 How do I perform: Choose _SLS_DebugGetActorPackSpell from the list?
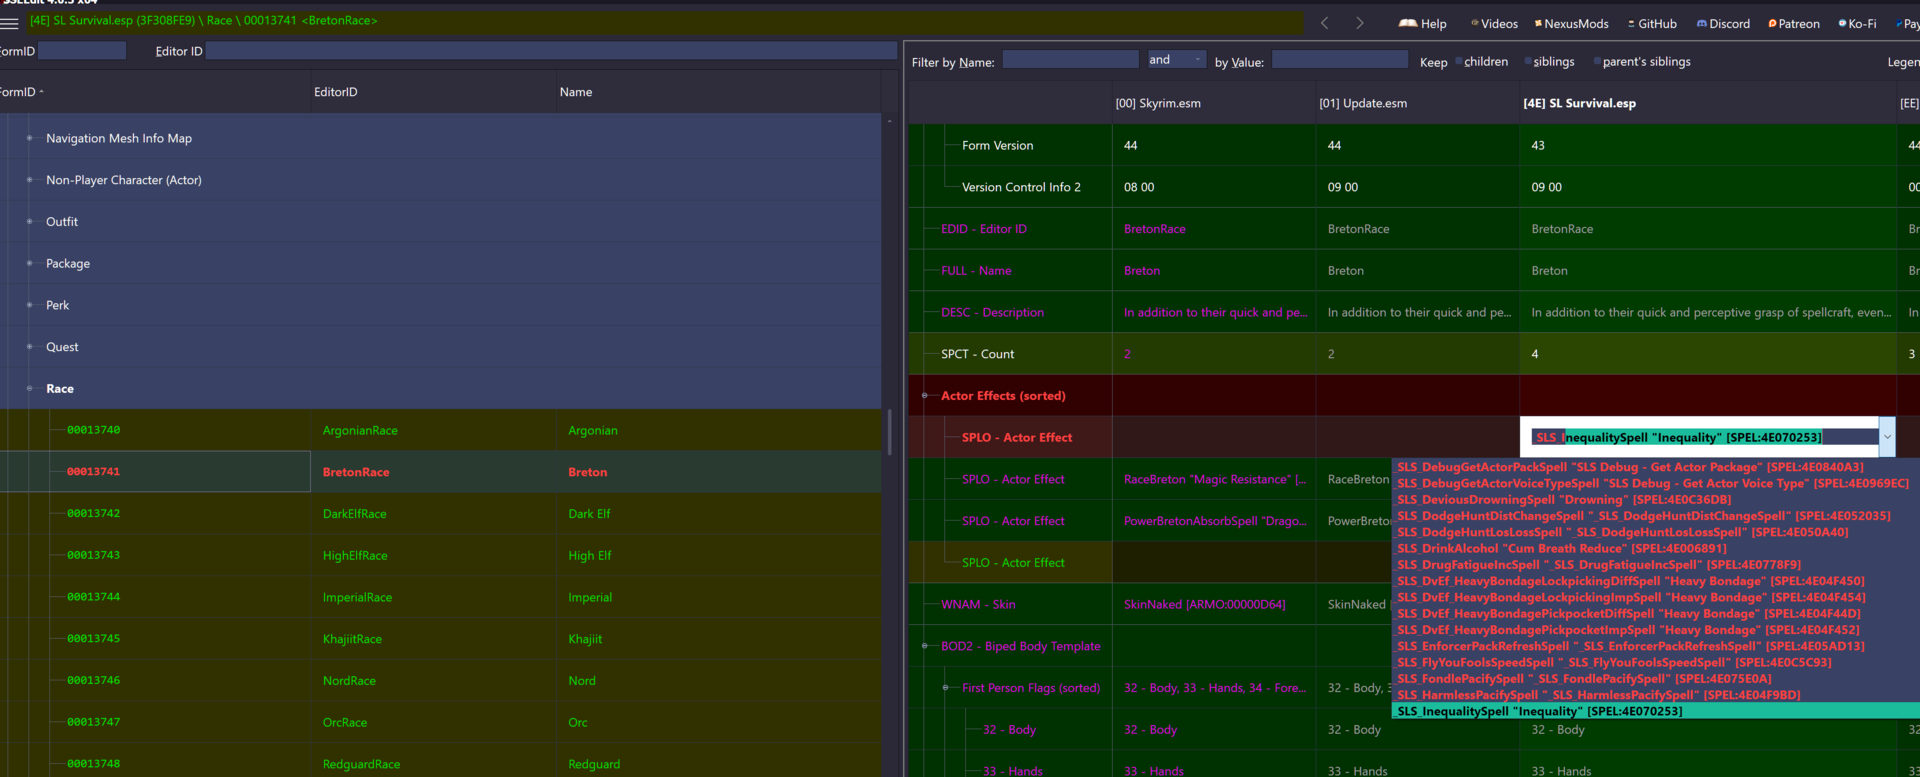[x=1656, y=467]
